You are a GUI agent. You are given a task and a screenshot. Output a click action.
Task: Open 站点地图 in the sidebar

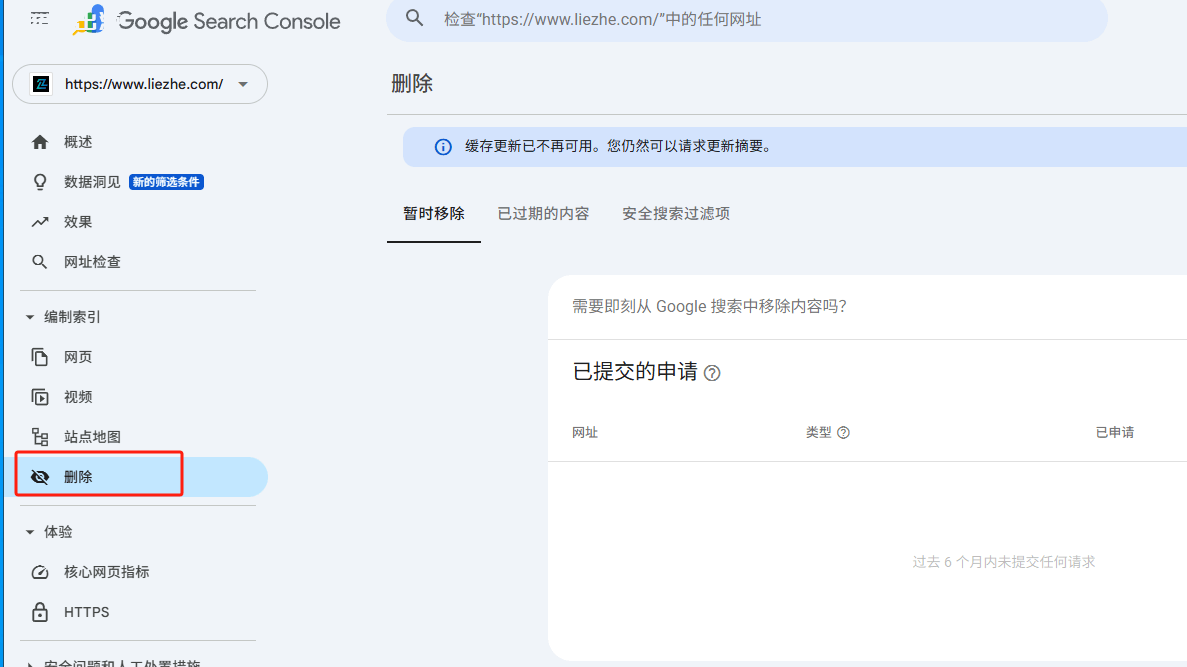(x=92, y=437)
